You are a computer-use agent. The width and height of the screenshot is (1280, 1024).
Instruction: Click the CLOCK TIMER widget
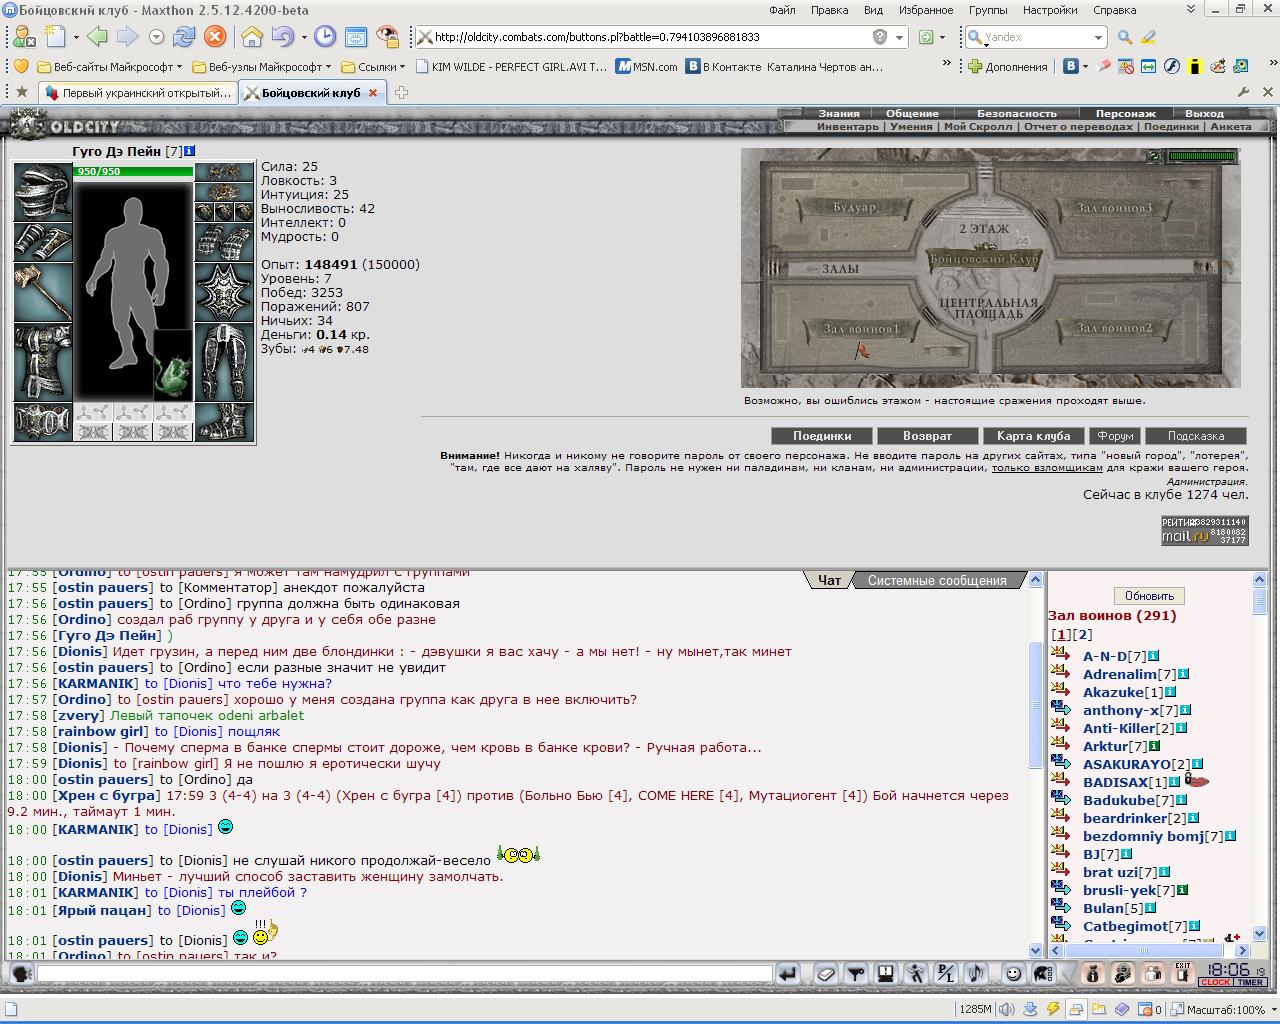pos(1232,974)
